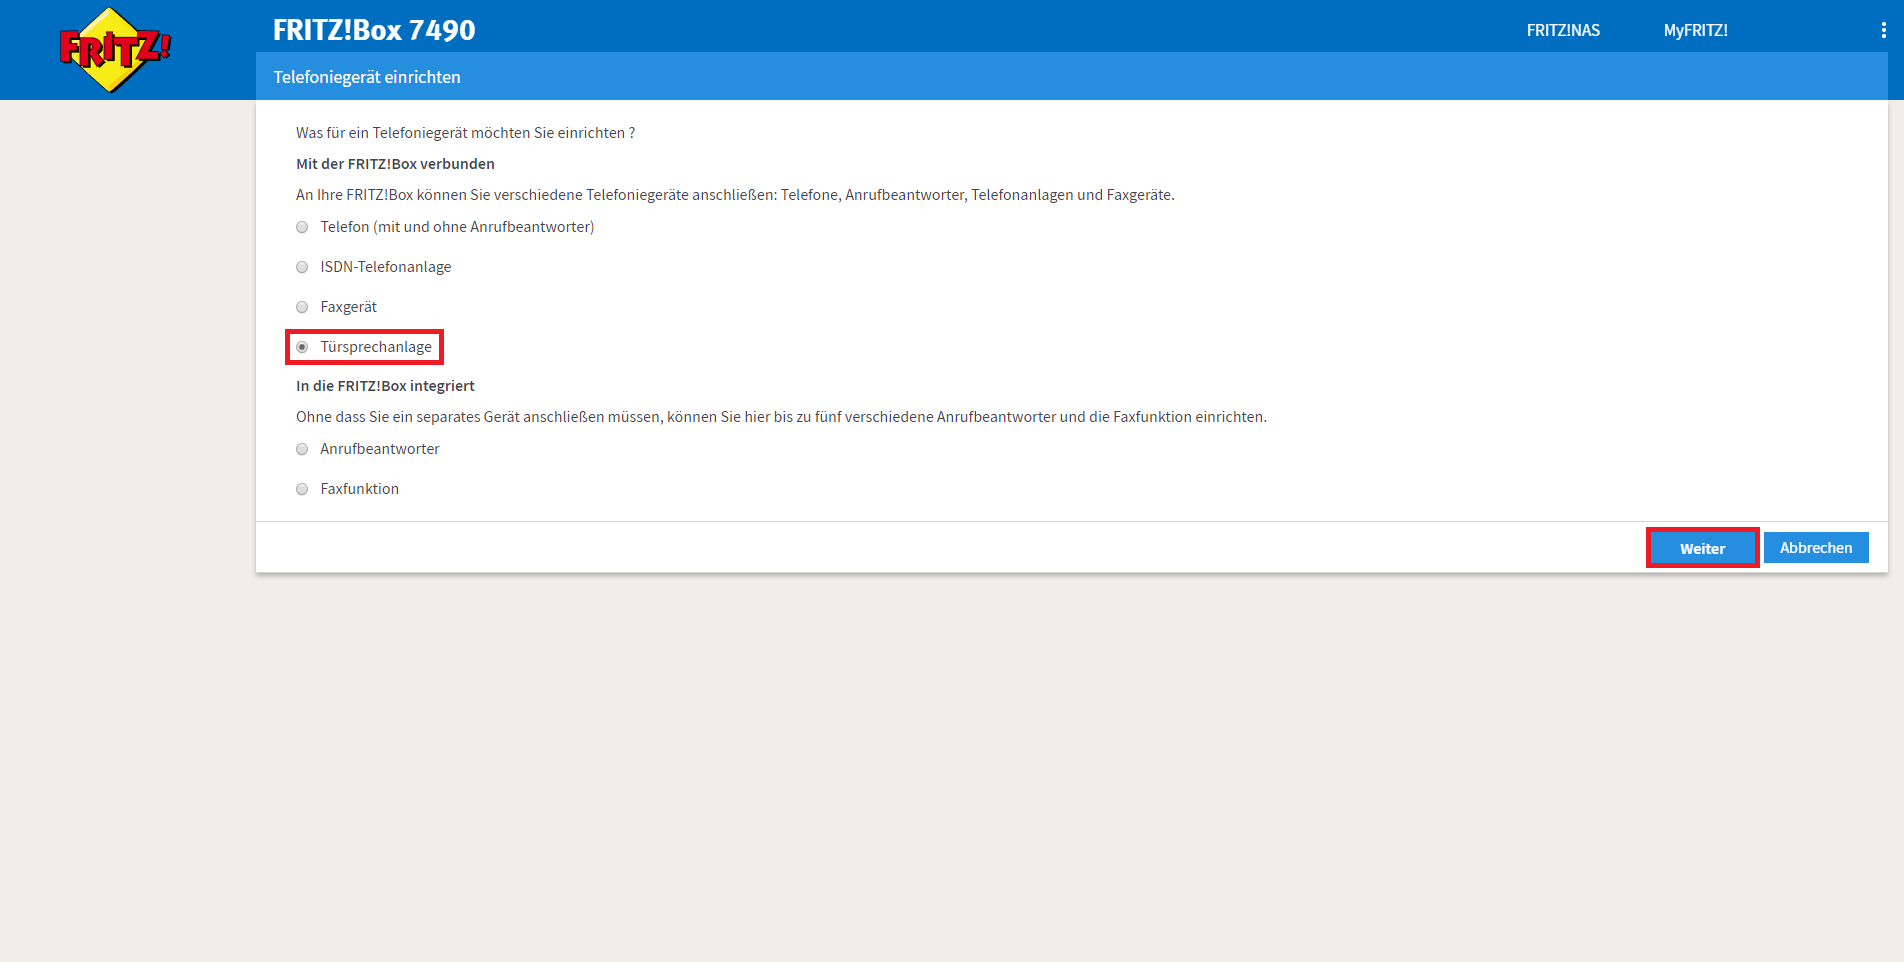Click the 'Telefoniegerät einrichten' header bar text

click(367, 77)
